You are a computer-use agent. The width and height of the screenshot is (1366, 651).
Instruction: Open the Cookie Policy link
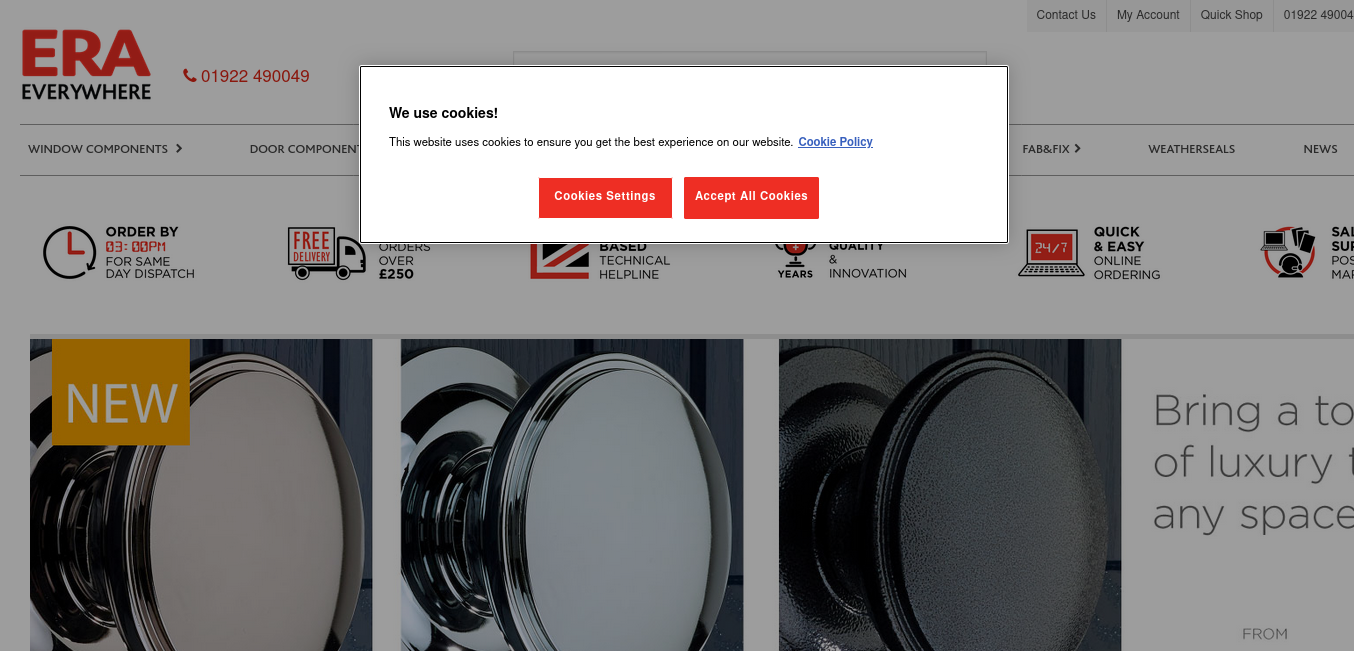835,142
